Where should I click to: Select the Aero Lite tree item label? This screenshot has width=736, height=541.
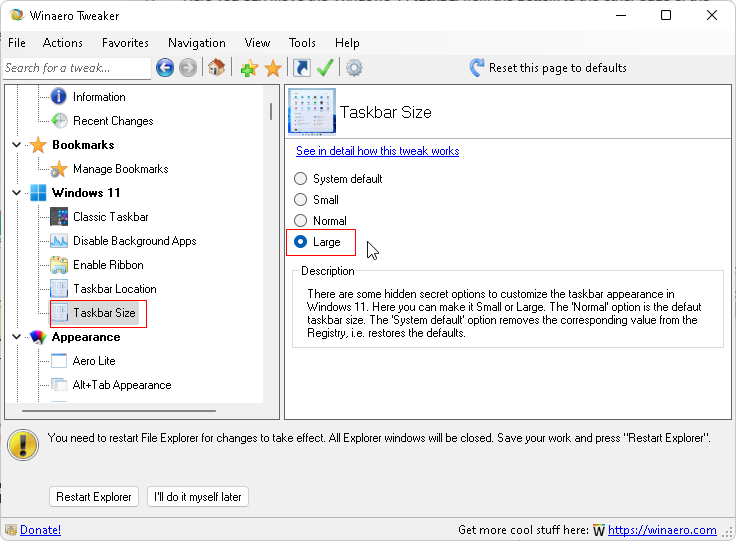click(94, 361)
